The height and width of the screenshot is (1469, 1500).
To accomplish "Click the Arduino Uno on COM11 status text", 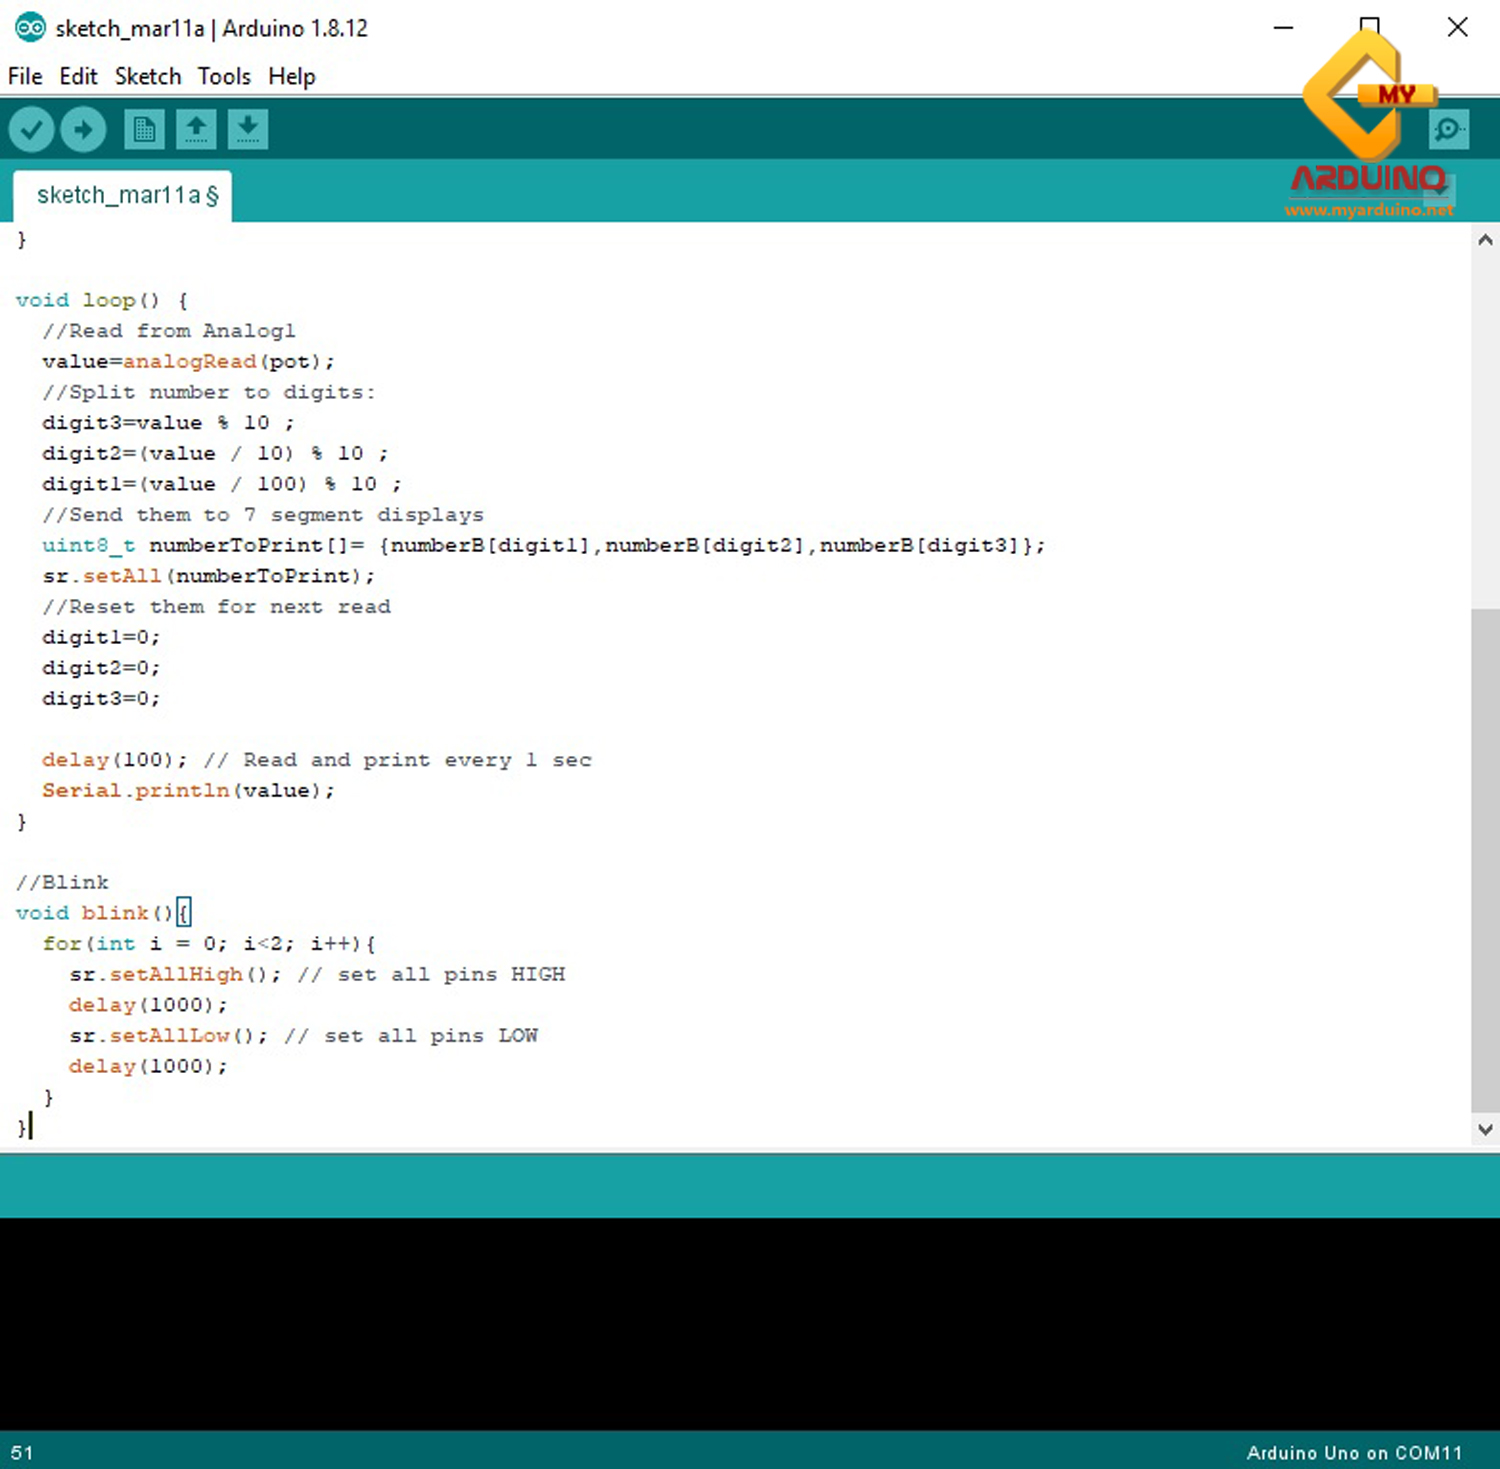I will [x=1356, y=1452].
